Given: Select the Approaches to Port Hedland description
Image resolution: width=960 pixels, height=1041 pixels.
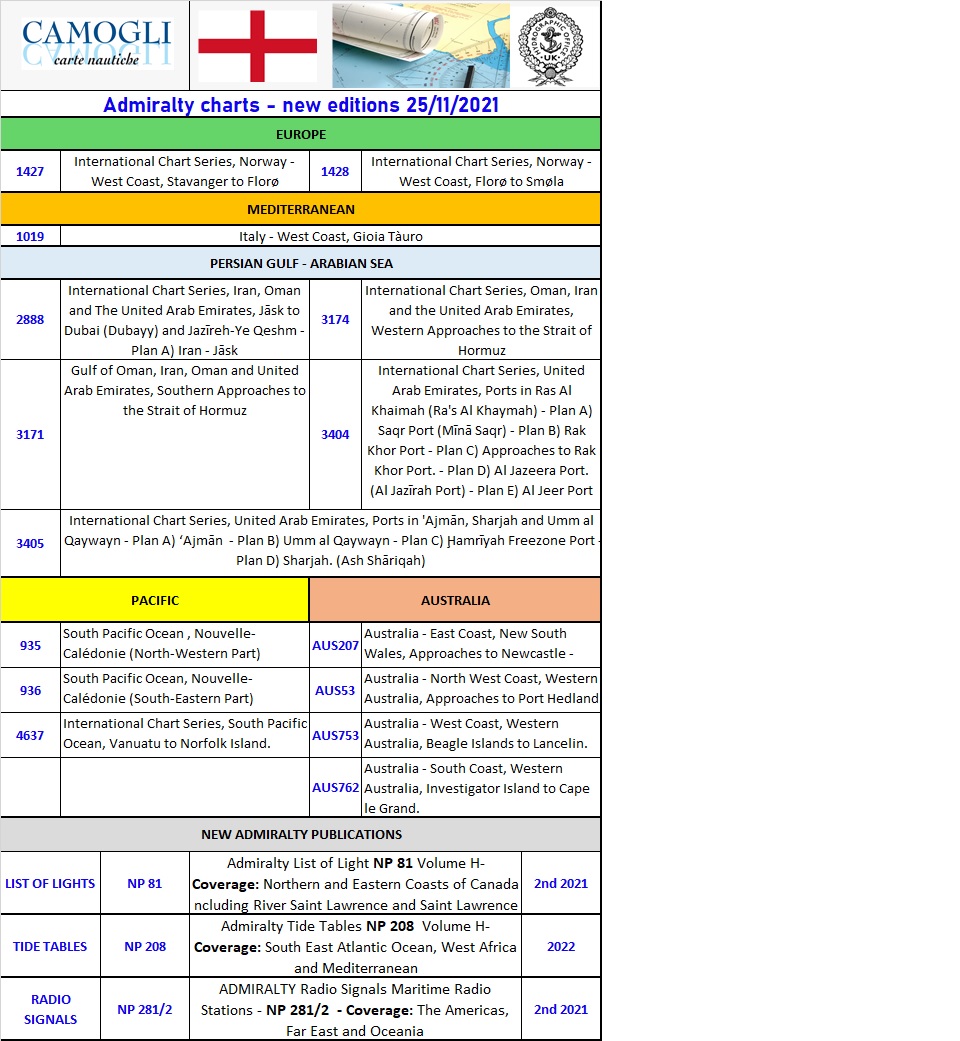Looking at the screenshot, I should tap(481, 688).
